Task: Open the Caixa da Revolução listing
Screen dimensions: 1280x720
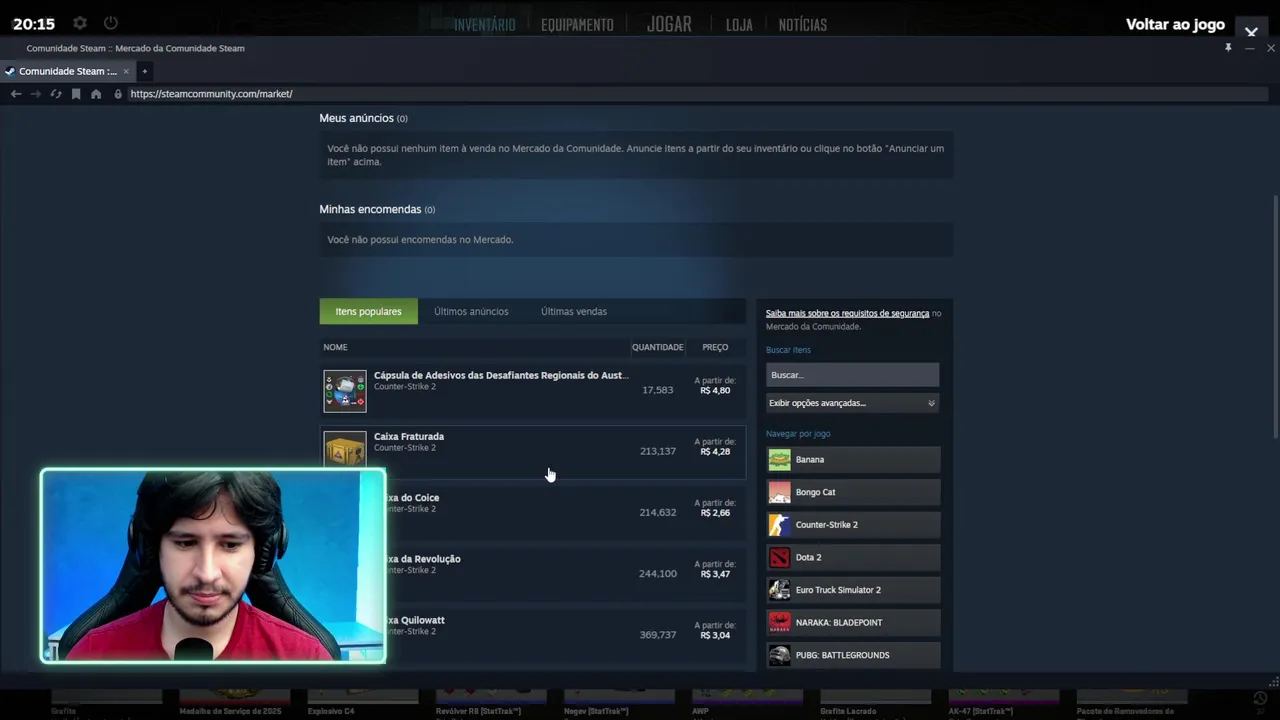Action: [423, 559]
